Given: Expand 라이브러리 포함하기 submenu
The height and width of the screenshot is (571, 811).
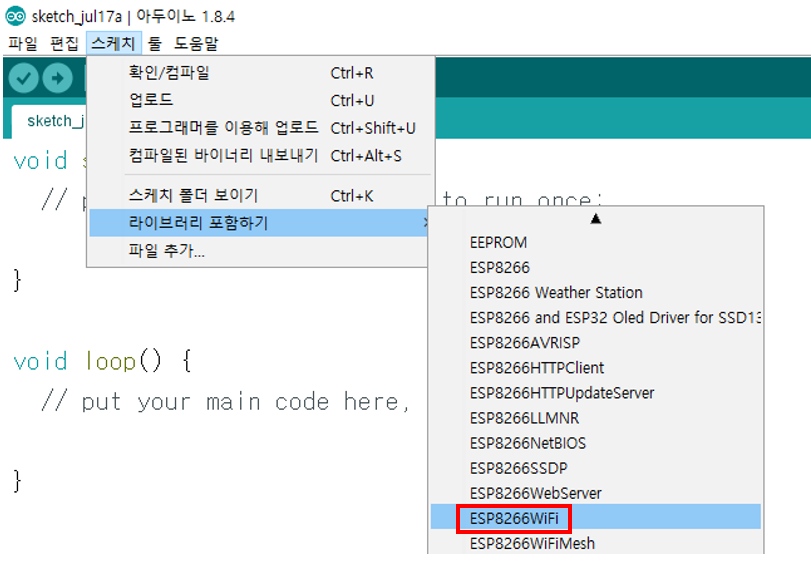Looking at the screenshot, I should pyautogui.click(x=259, y=223).
